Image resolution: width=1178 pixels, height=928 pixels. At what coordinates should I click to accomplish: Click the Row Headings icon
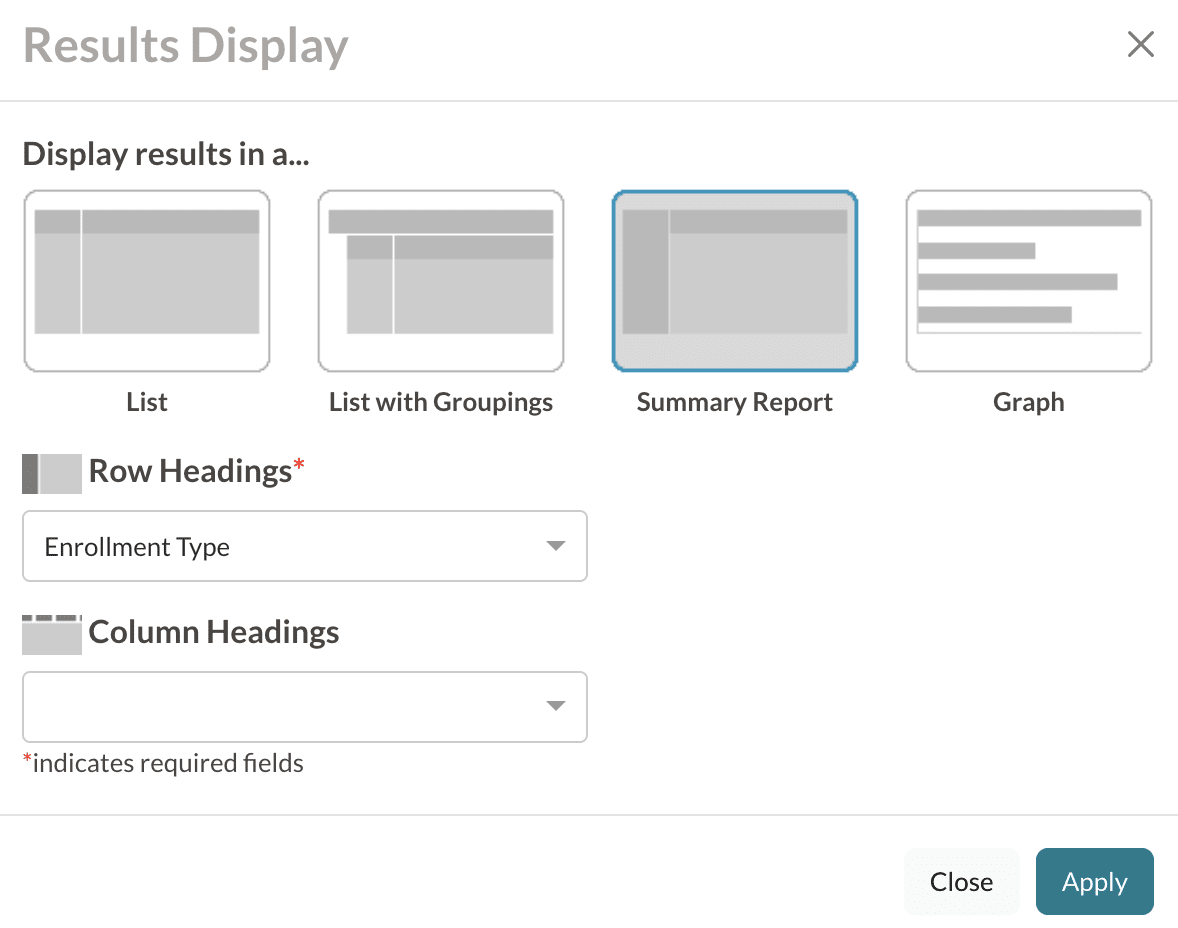51,473
